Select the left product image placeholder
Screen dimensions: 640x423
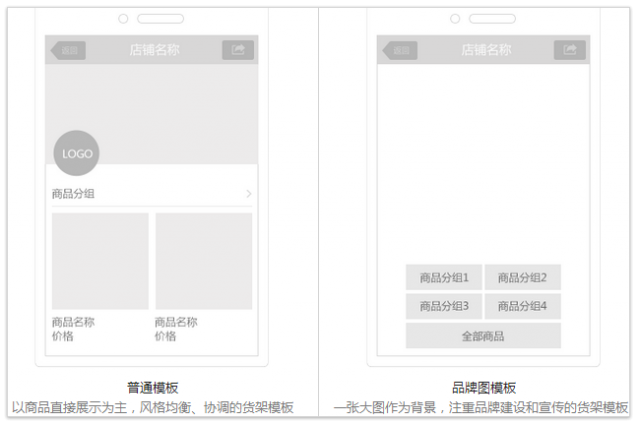[100, 261]
